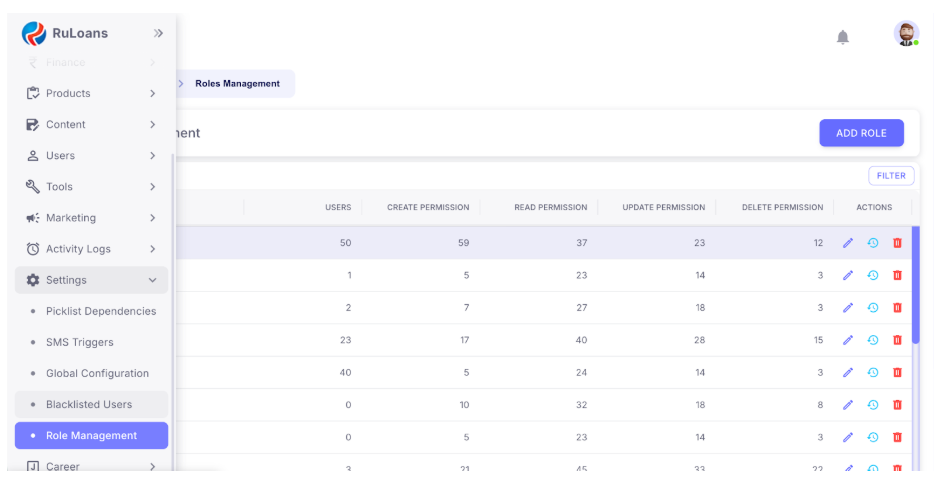
Task: Collapse the sidebar using double chevron
Action: 158,33
